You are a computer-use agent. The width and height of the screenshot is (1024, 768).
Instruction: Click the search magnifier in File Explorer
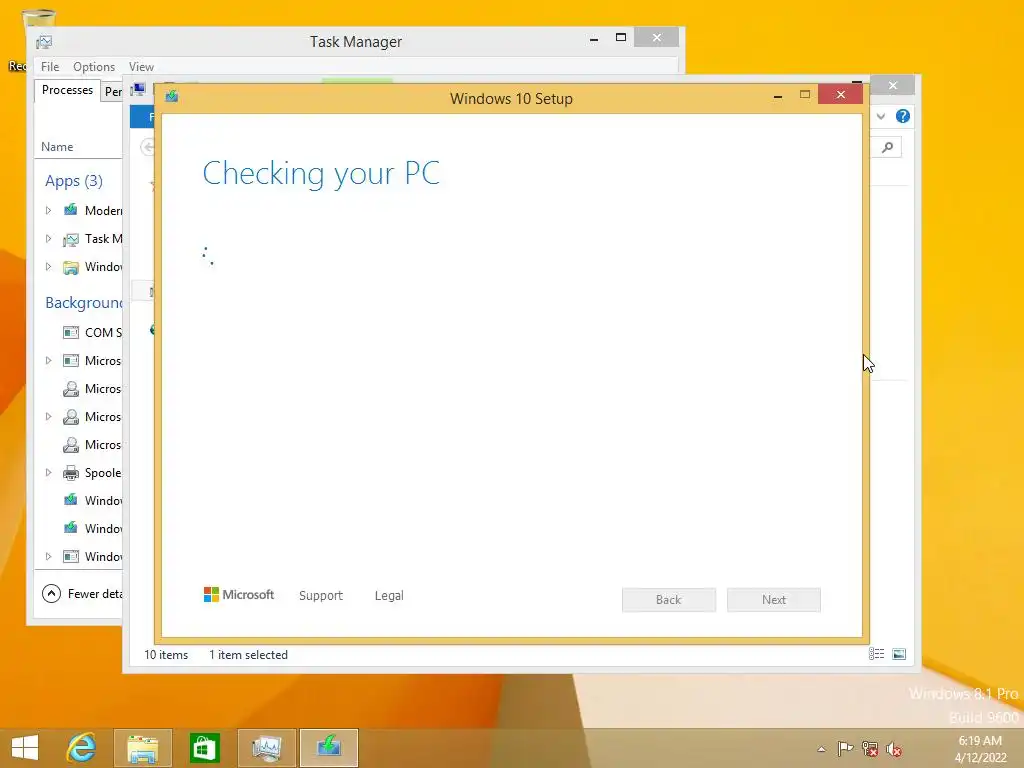pyautogui.click(x=888, y=148)
